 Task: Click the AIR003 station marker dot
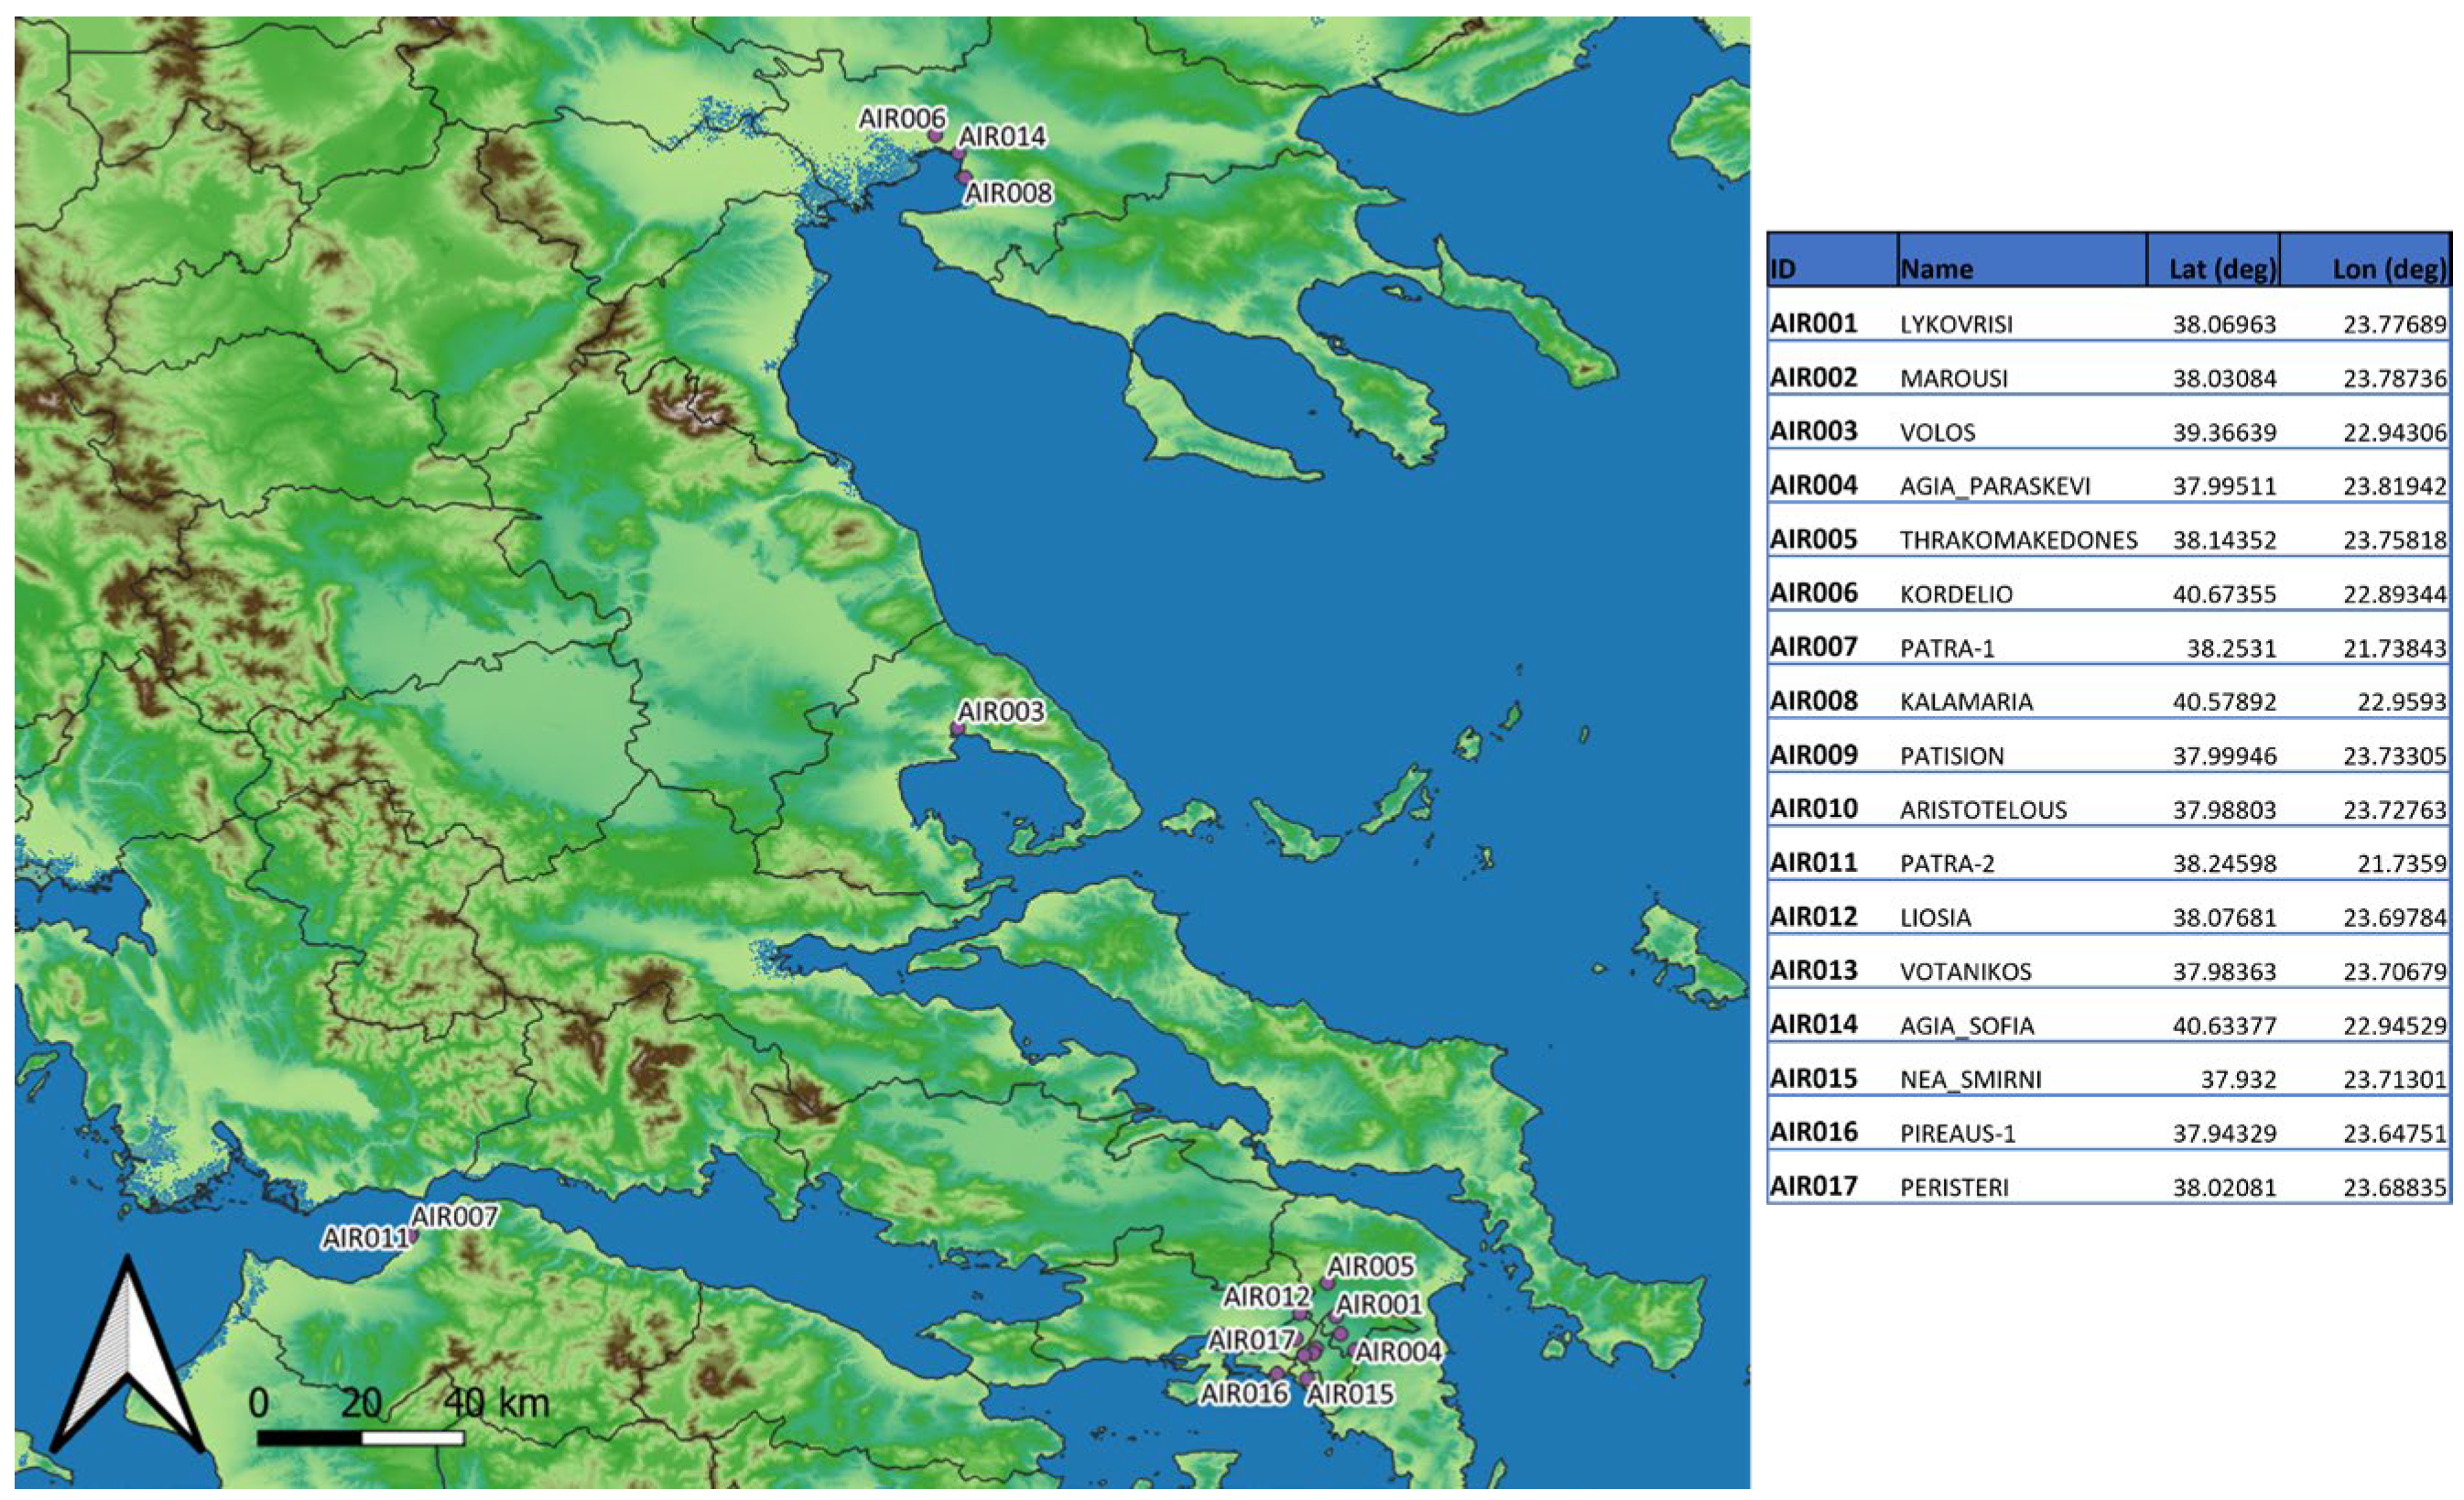957,729
